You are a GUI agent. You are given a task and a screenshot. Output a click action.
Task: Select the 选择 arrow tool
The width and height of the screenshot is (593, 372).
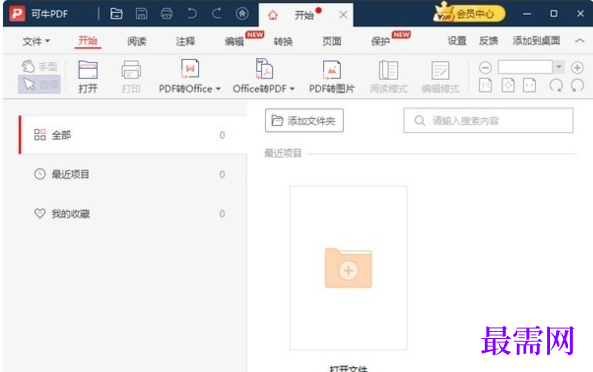pos(39,84)
